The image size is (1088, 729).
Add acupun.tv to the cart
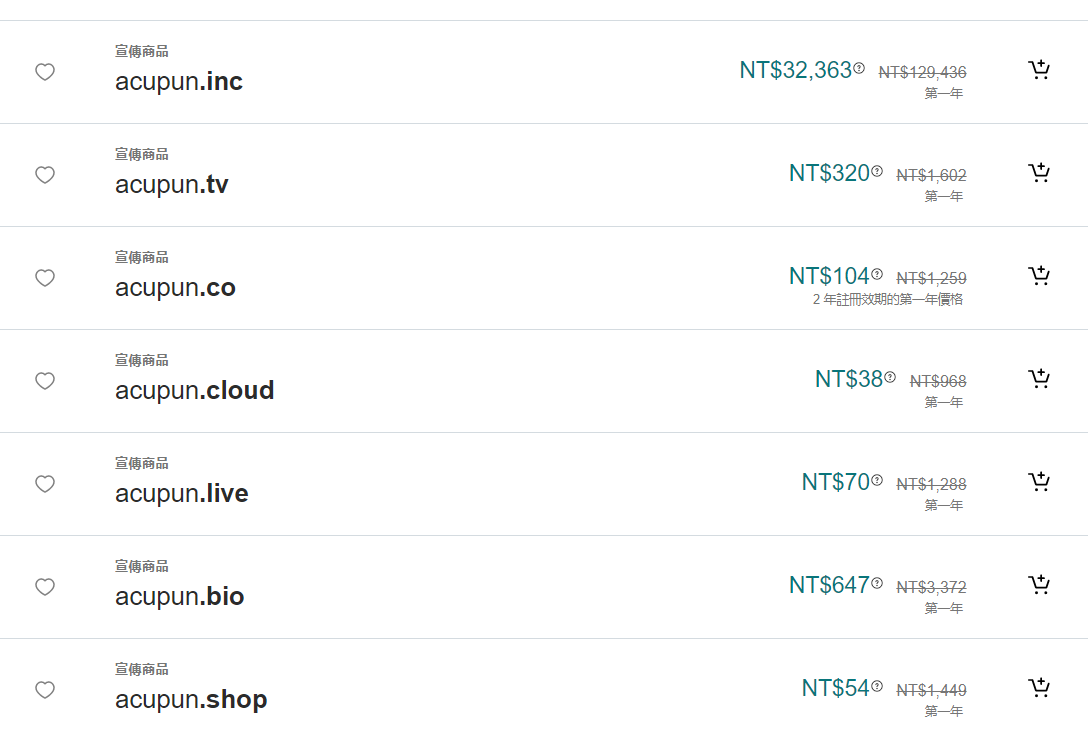point(1039,173)
